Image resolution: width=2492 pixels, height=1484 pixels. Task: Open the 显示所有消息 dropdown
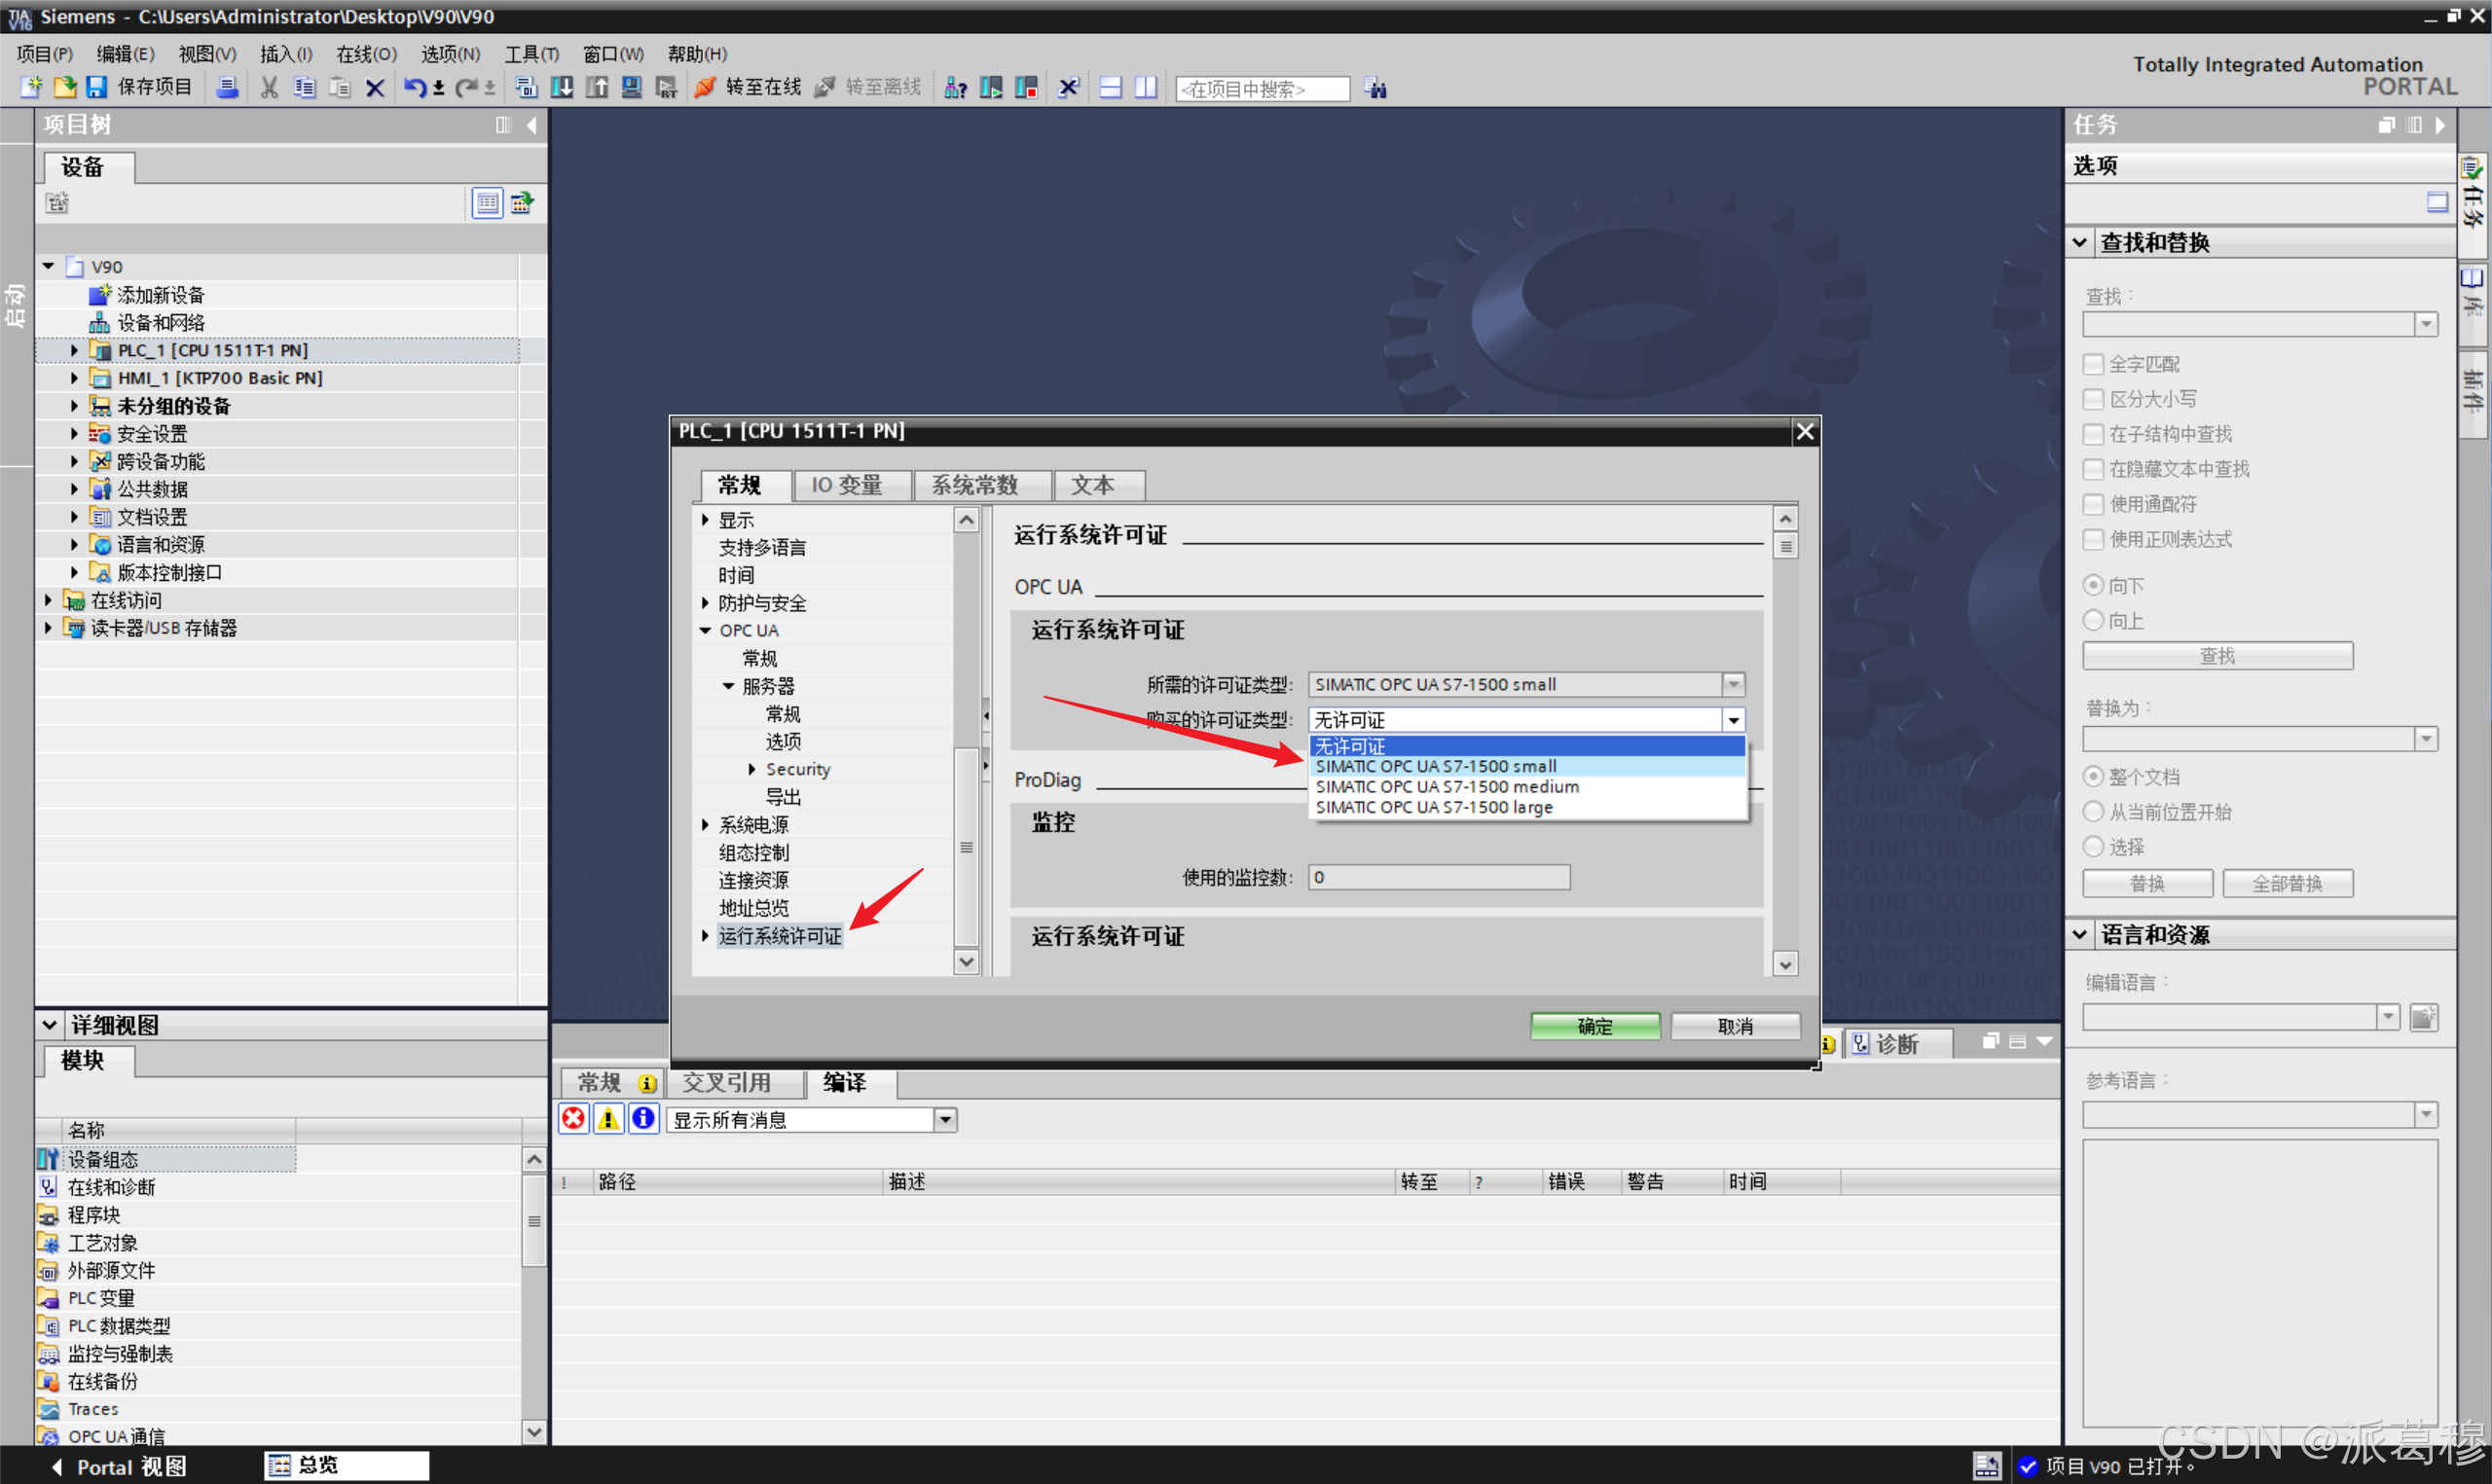point(945,1120)
